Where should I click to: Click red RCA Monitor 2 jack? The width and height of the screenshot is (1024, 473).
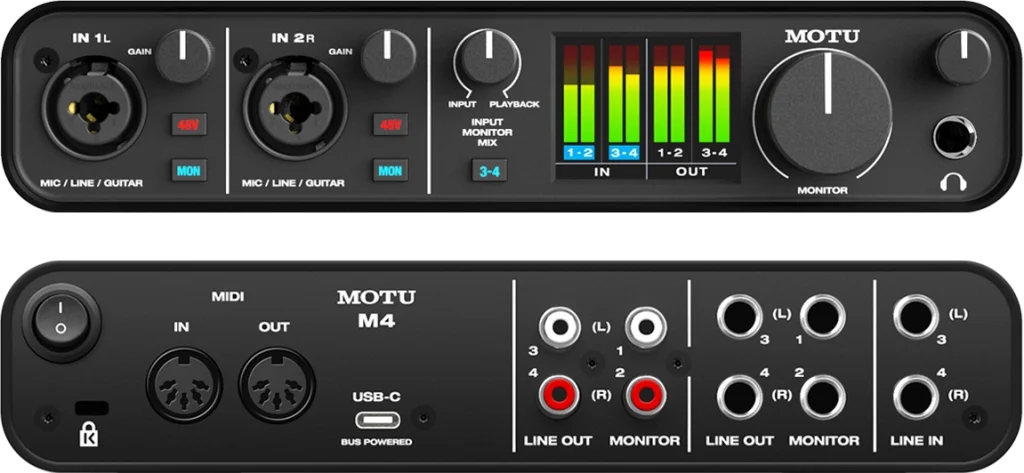coord(647,395)
